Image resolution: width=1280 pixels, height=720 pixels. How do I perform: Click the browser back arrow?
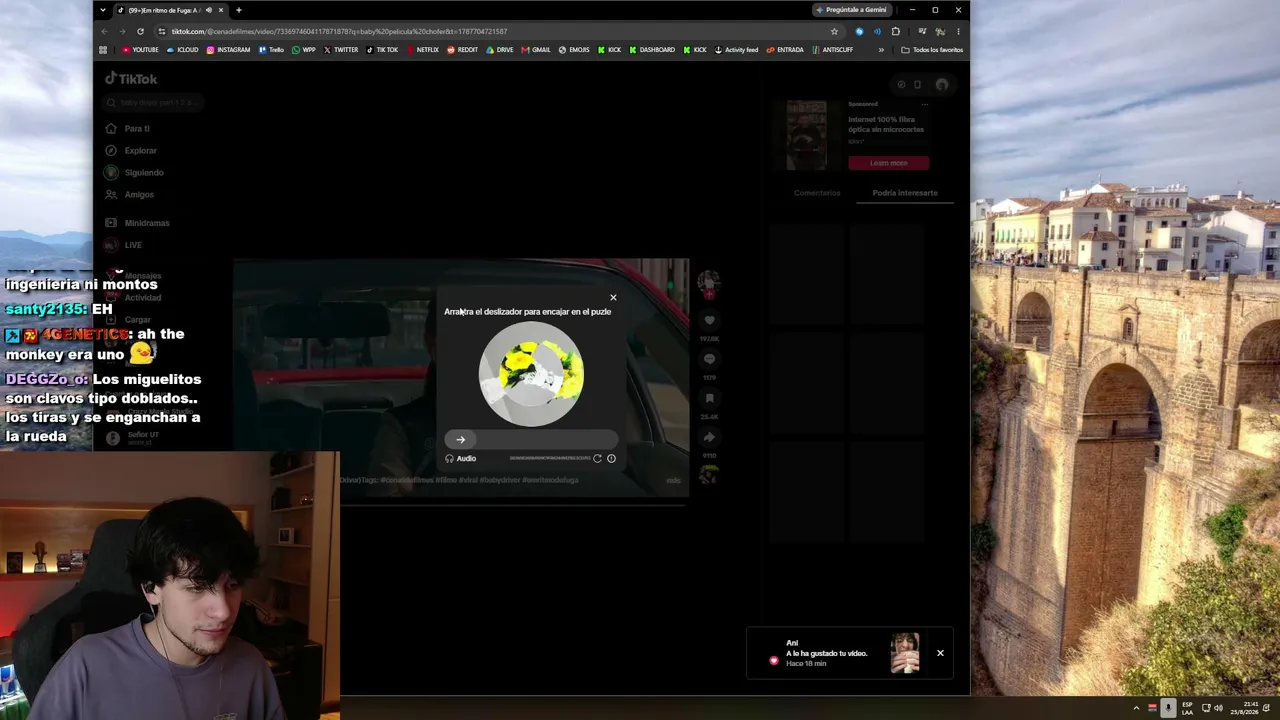coord(104,31)
